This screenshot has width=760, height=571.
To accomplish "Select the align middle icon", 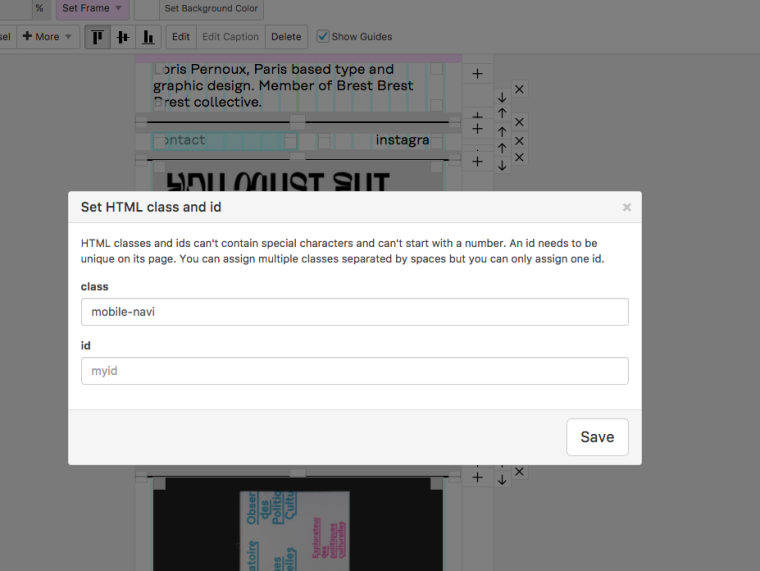I will pyautogui.click(x=123, y=37).
